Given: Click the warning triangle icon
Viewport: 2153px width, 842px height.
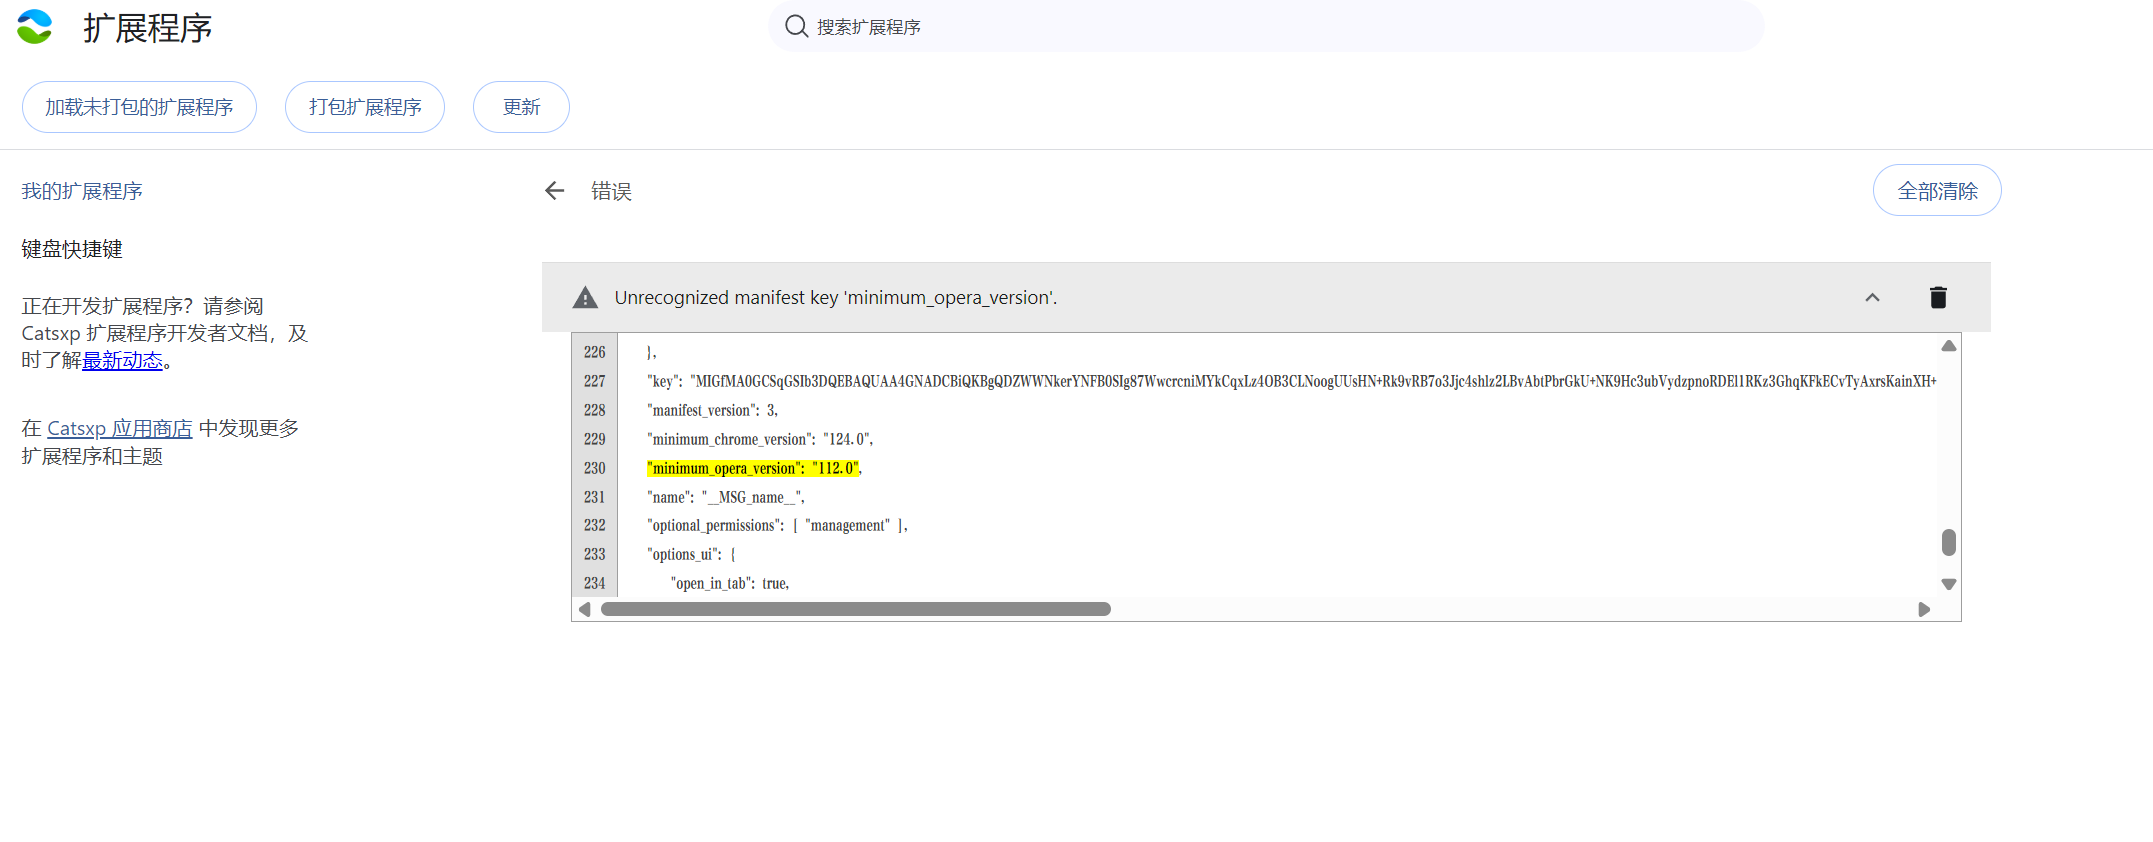Looking at the screenshot, I should pos(585,298).
